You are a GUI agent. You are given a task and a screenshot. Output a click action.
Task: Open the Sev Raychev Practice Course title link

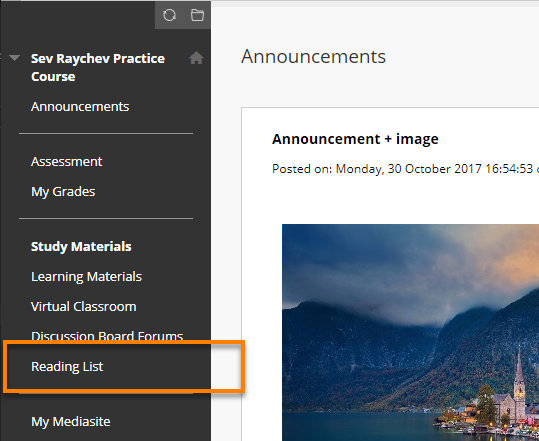click(x=98, y=67)
